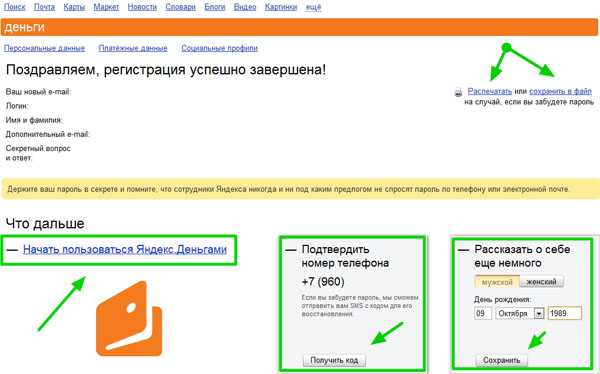Open Блоги in top navigation
This screenshot has height=374, width=600.
215,7
